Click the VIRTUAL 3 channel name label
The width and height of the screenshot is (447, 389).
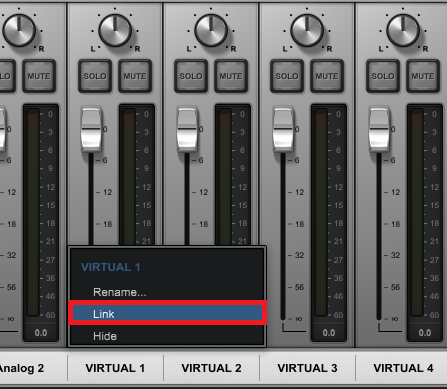coord(307,368)
